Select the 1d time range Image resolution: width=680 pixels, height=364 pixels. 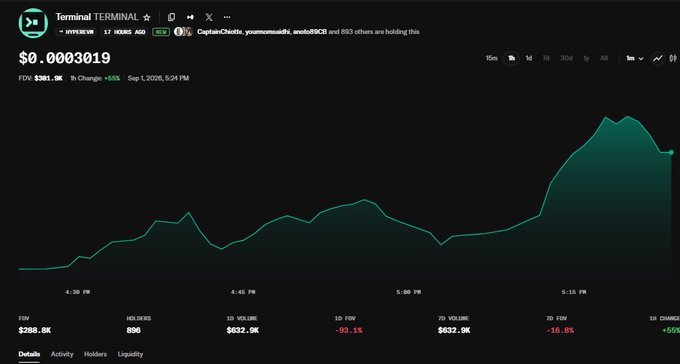tap(529, 58)
